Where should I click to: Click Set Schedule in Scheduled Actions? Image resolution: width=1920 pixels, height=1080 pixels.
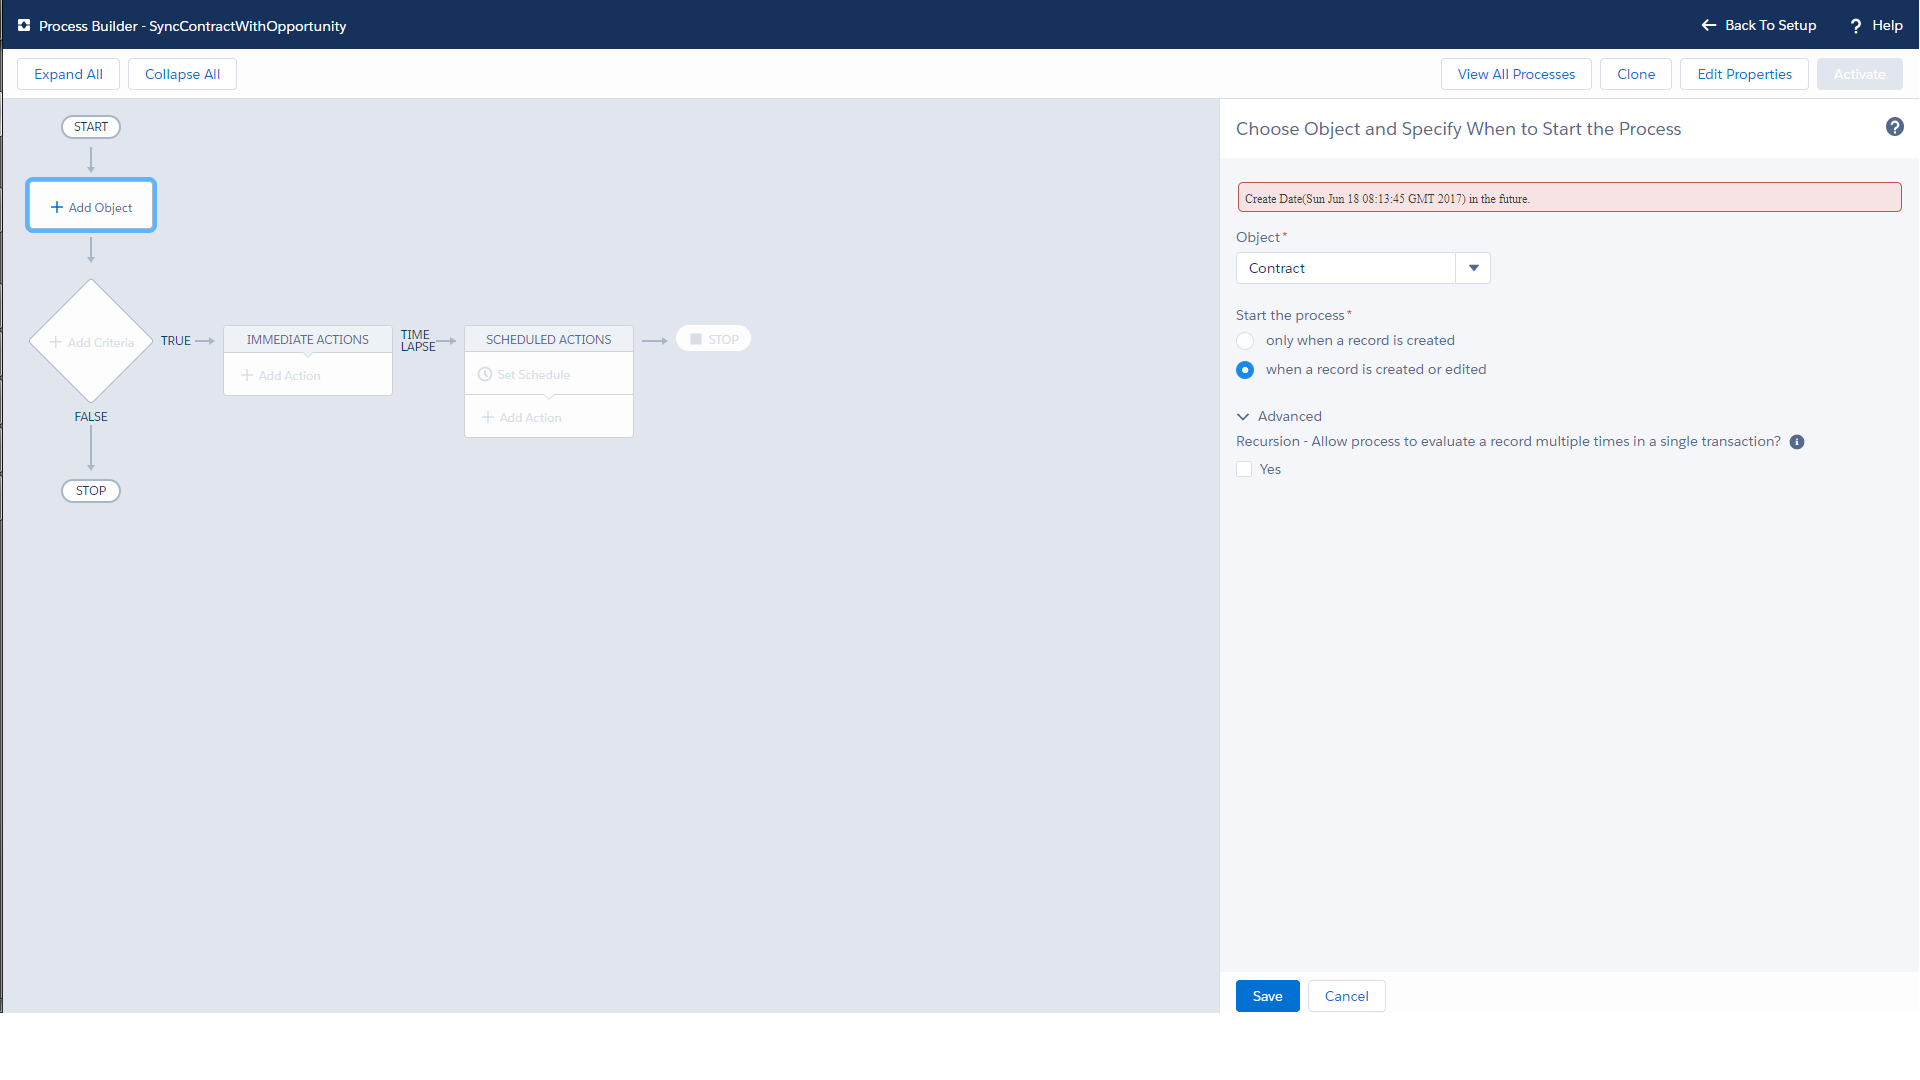point(524,374)
